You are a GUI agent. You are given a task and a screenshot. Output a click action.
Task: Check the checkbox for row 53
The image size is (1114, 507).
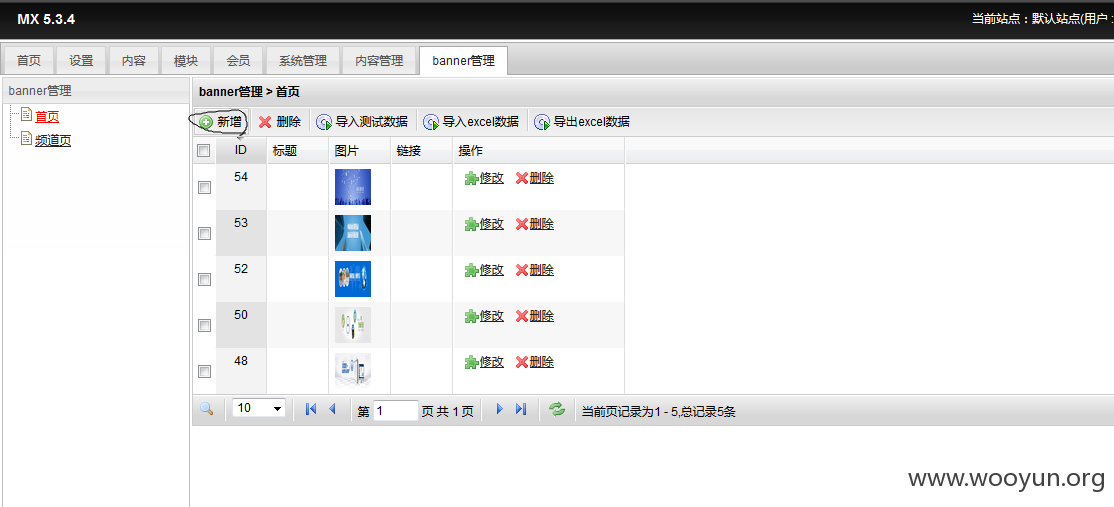point(204,234)
